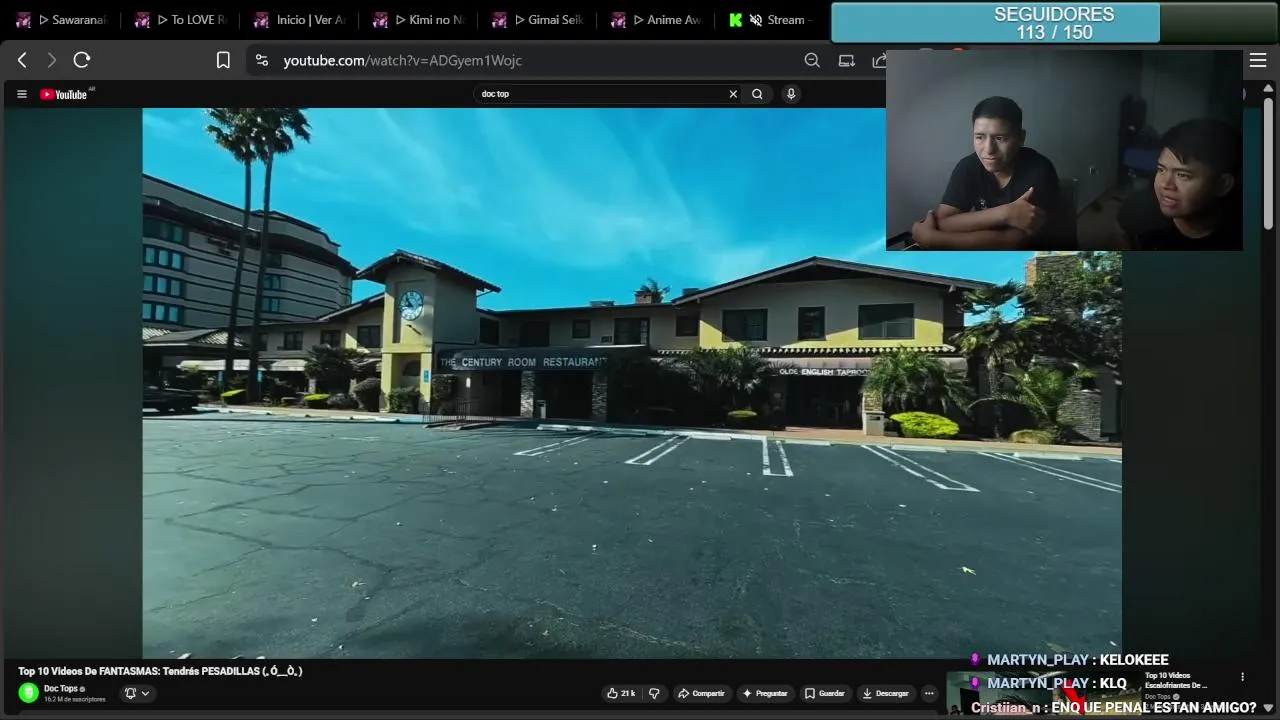Click the cast/screen icon in address bar

pos(846,60)
